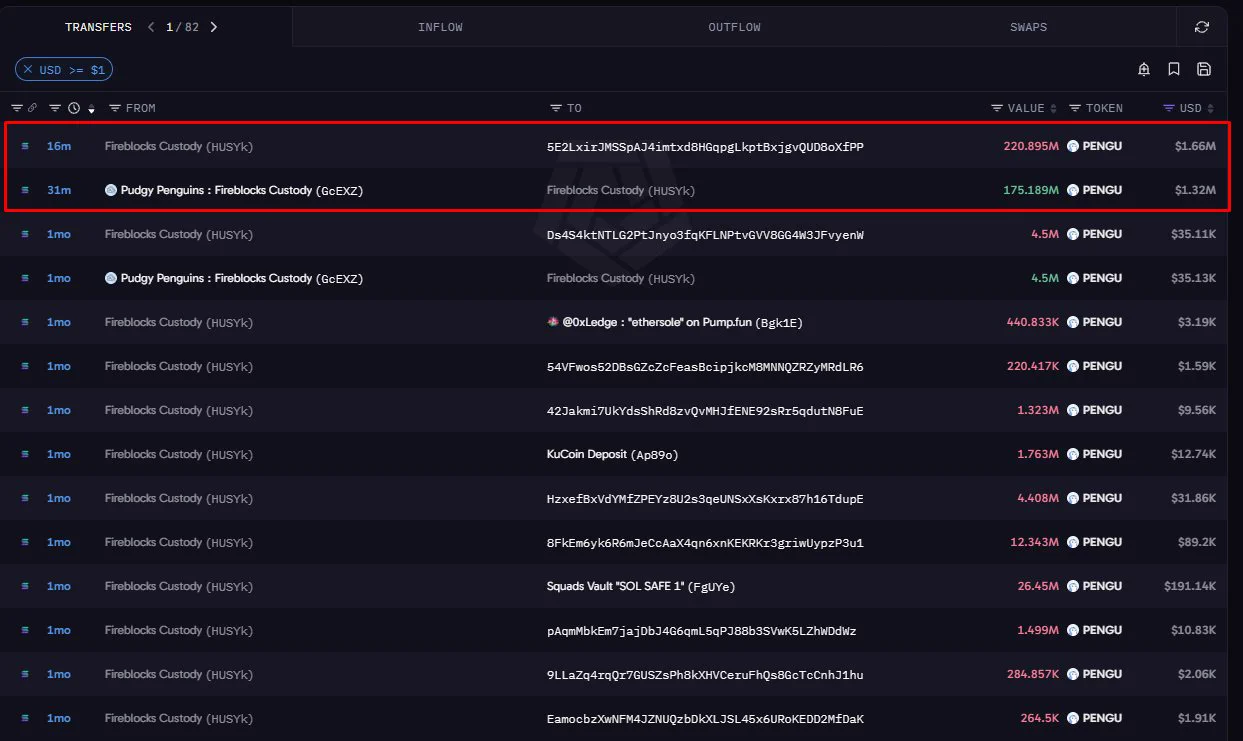
Task: Click the 220.895M value in the first row
Action: point(1031,146)
